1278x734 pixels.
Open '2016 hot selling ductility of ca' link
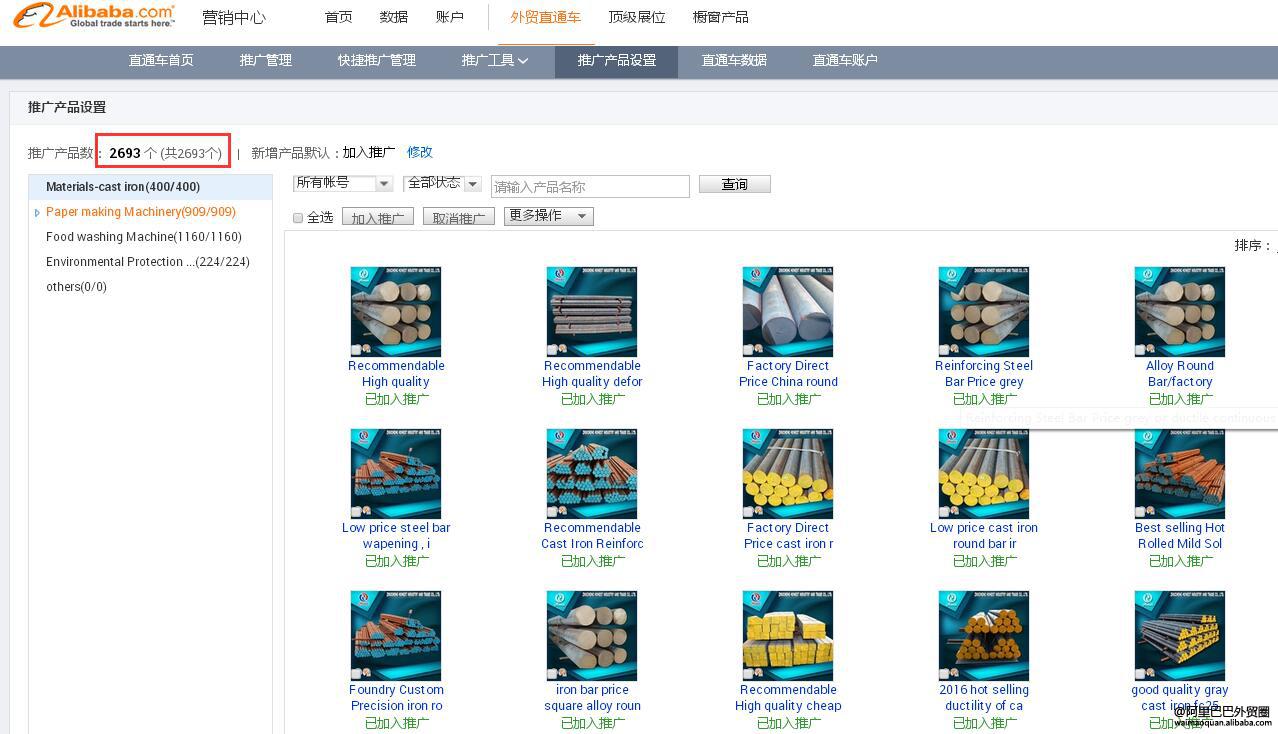pyautogui.click(x=984, y=698)
